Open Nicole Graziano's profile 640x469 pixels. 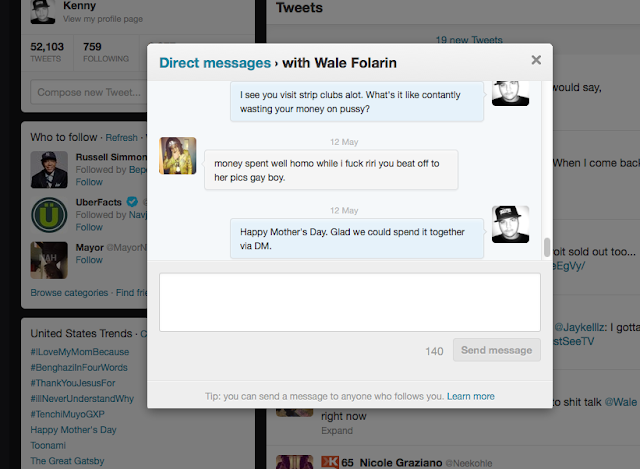pyautogui.click(x=401, y=462)
